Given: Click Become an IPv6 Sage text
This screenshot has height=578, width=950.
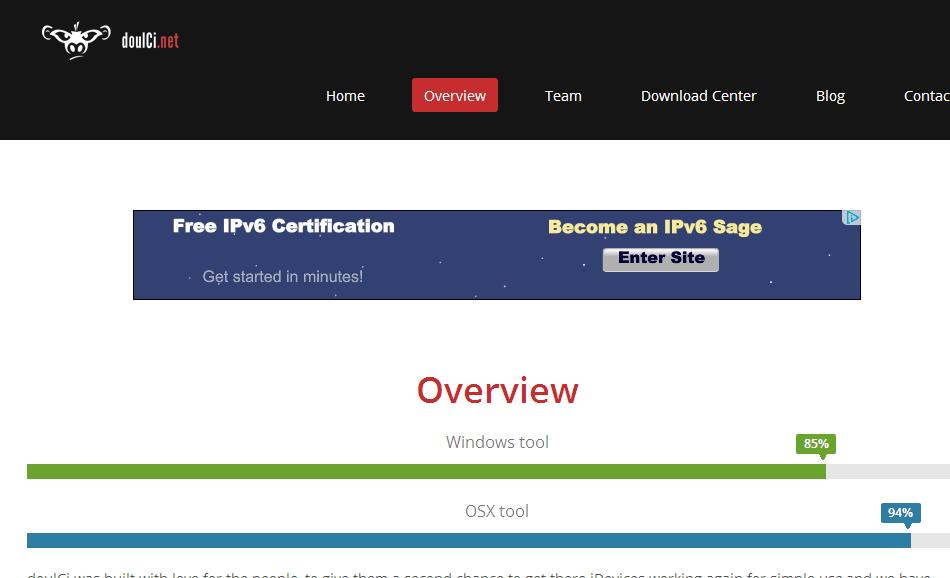Looking at the screenshot, I should pyautogui.click(x=655, y=227).
